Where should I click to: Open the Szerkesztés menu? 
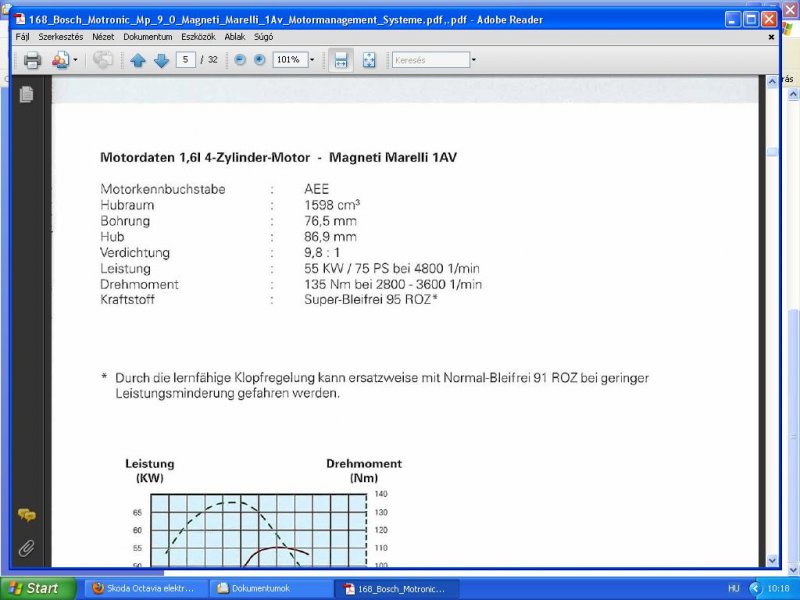[61, 37]
